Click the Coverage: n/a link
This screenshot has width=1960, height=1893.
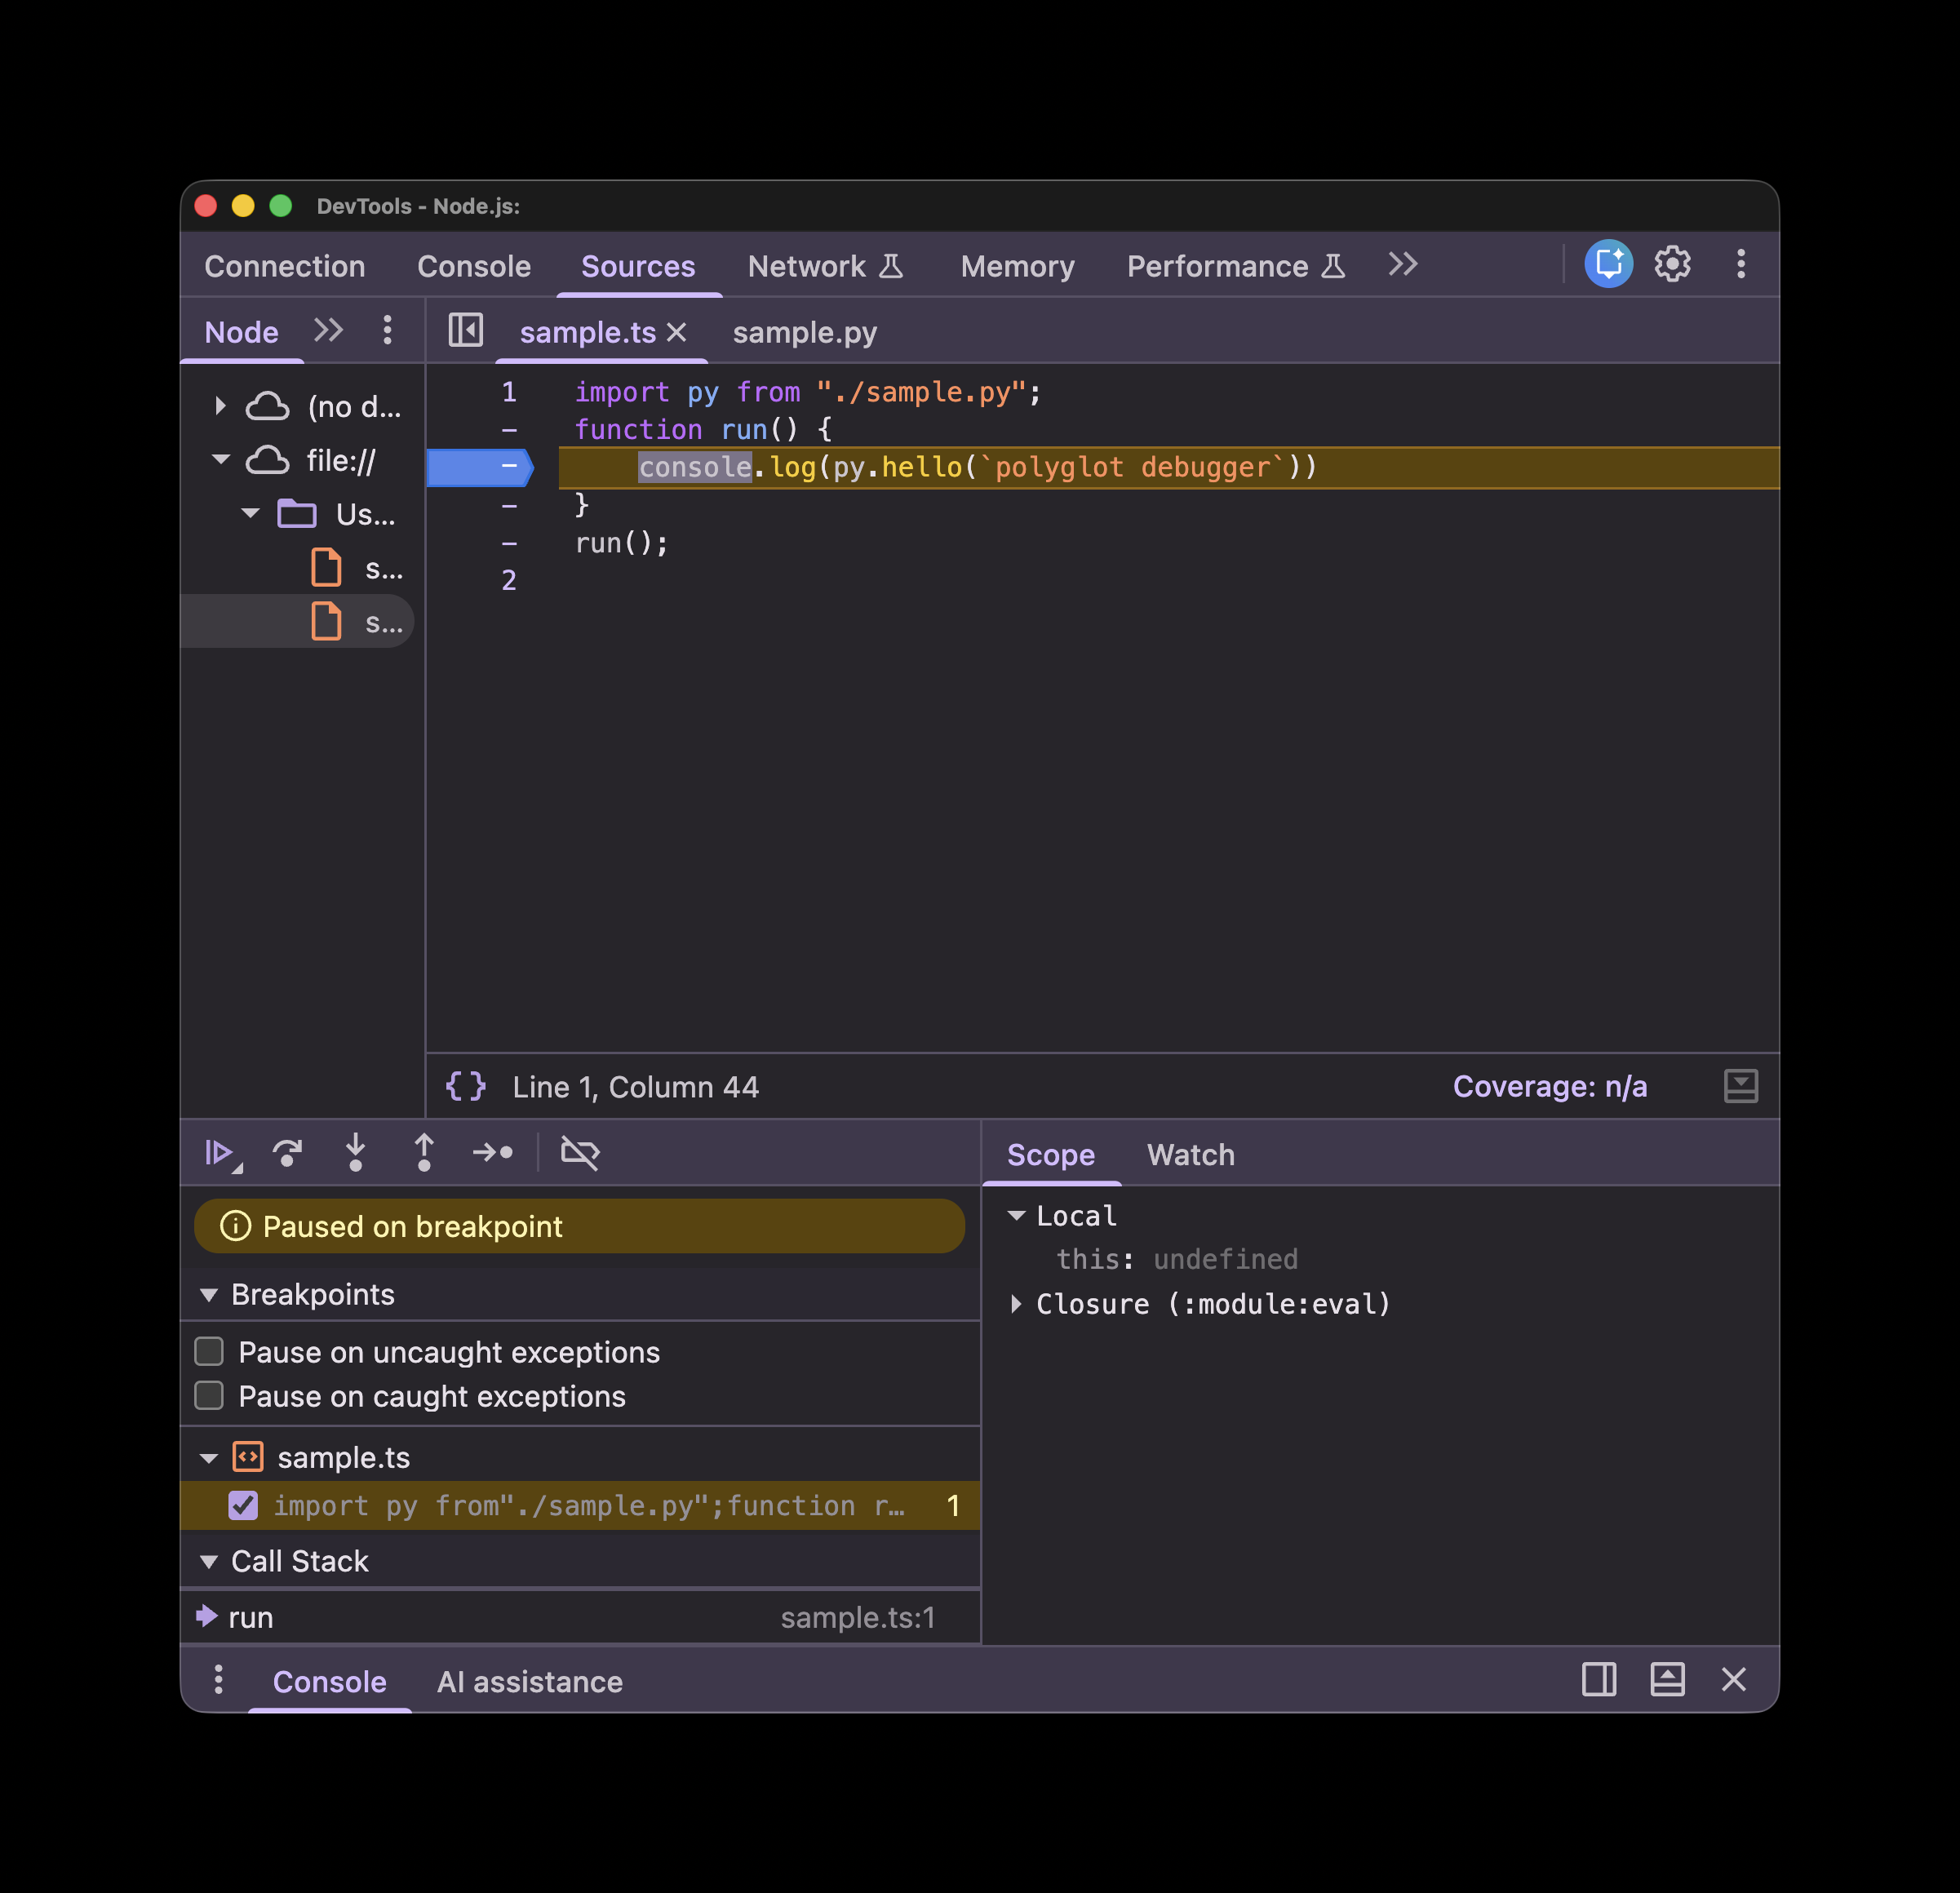pyautogui.click(x=1549, y=1086)
